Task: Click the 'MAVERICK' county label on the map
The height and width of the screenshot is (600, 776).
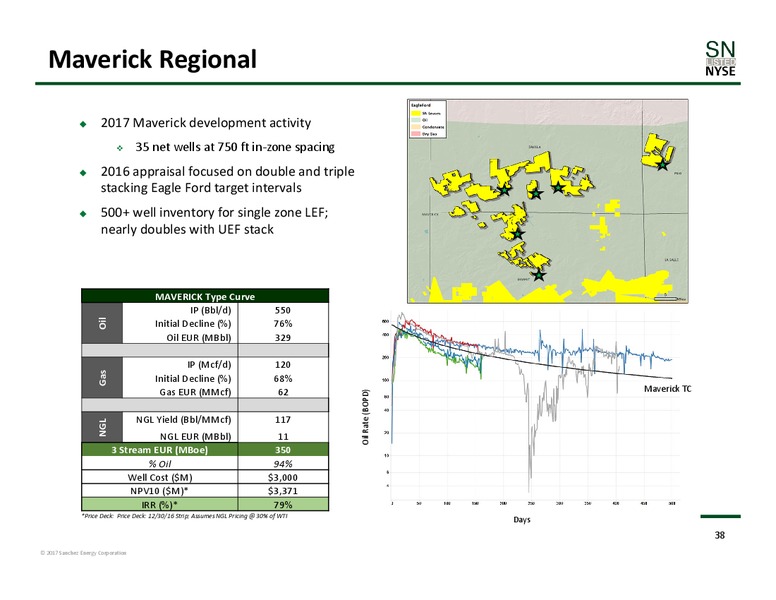Action: pyautogui.click(x=431, y=214)
